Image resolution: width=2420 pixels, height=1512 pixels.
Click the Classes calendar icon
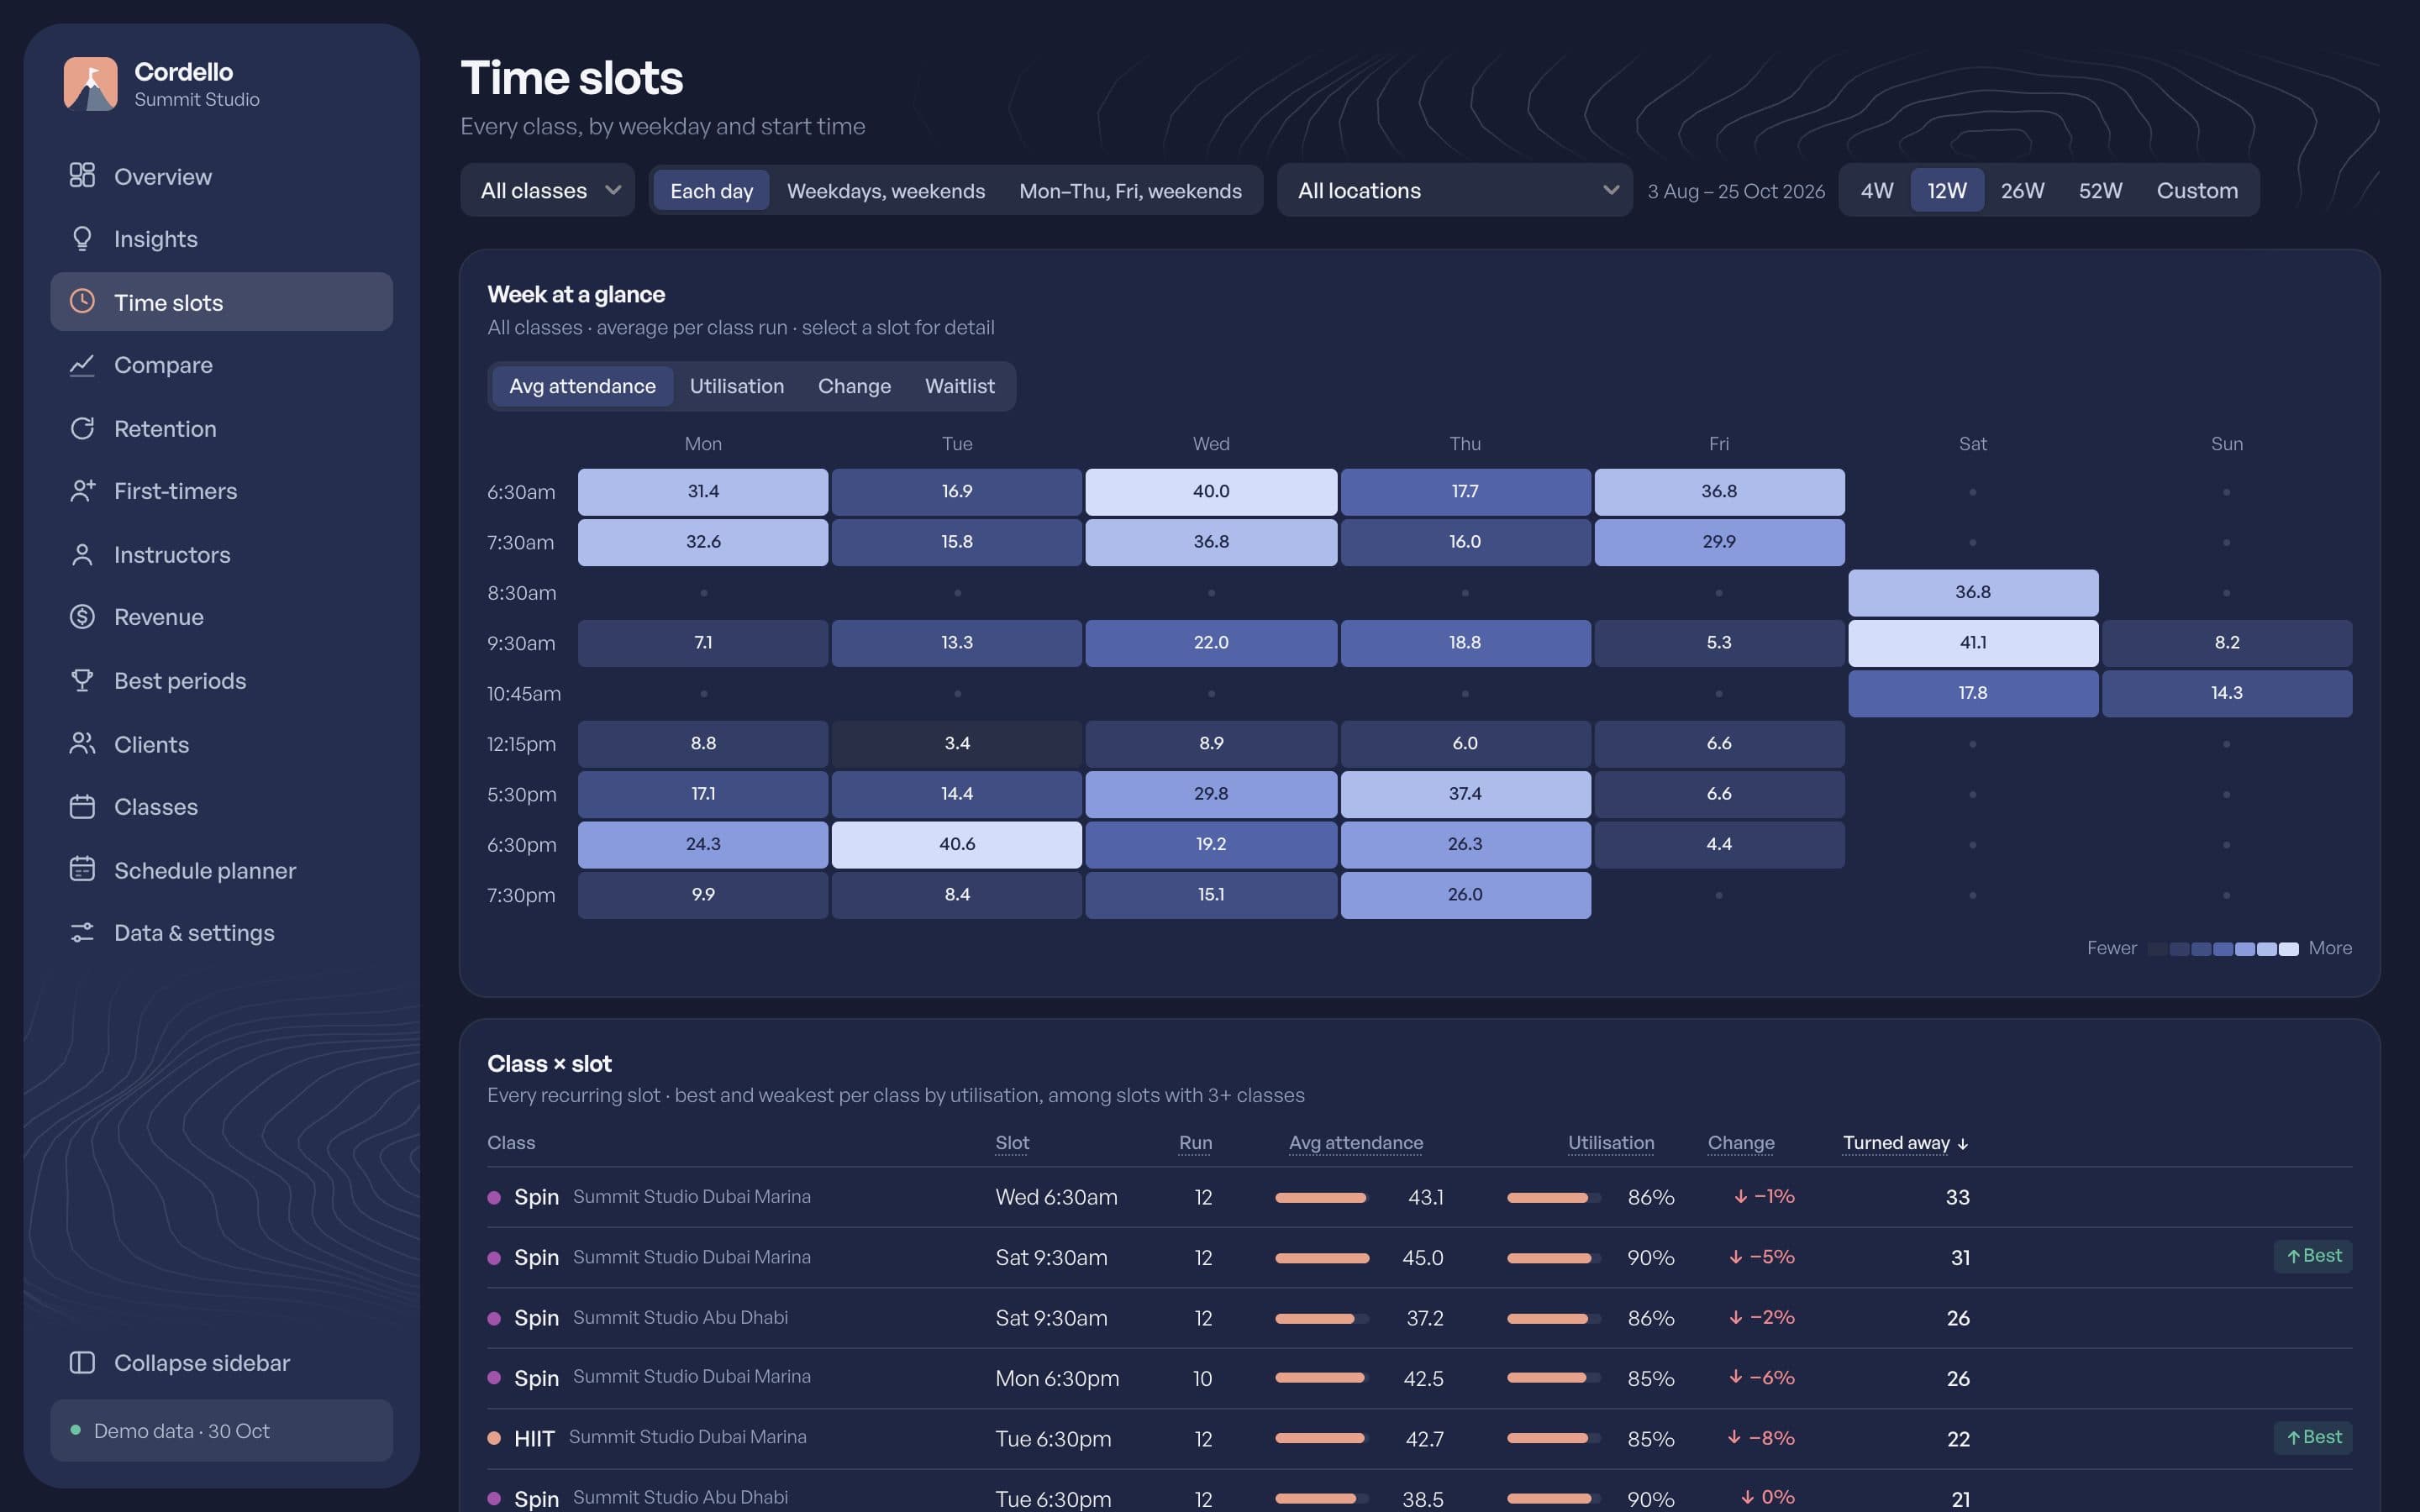click(x=82, y=806)
